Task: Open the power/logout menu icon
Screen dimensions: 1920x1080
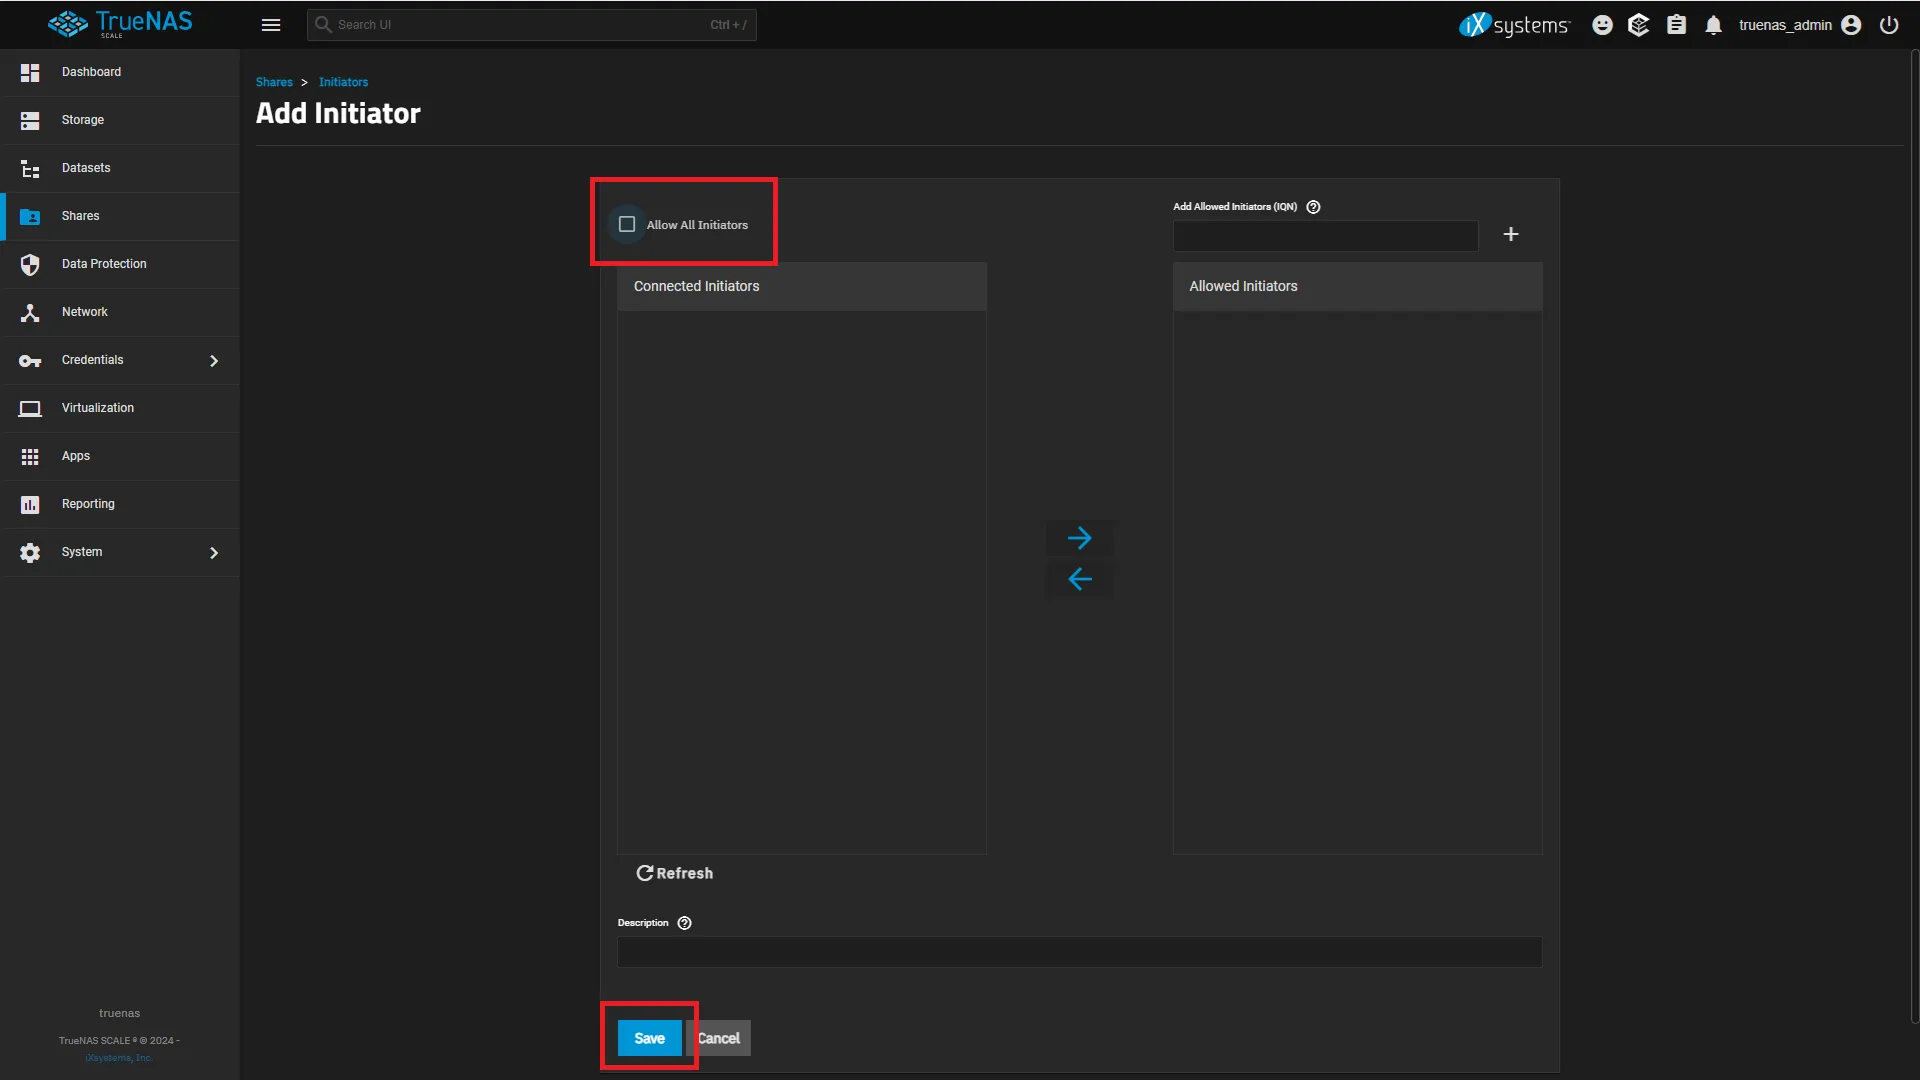Action: (1889, 25)
